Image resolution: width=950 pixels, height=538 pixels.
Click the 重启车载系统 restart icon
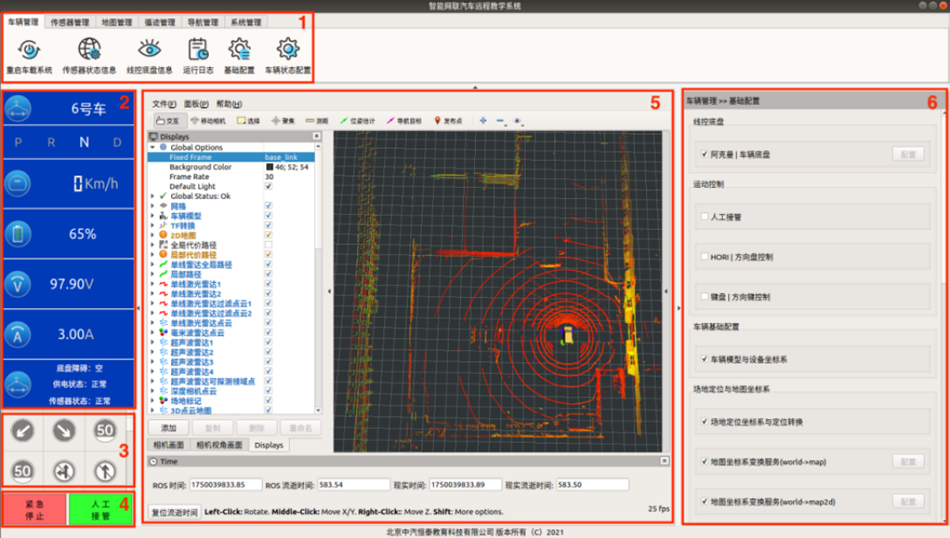click(28, 50)
